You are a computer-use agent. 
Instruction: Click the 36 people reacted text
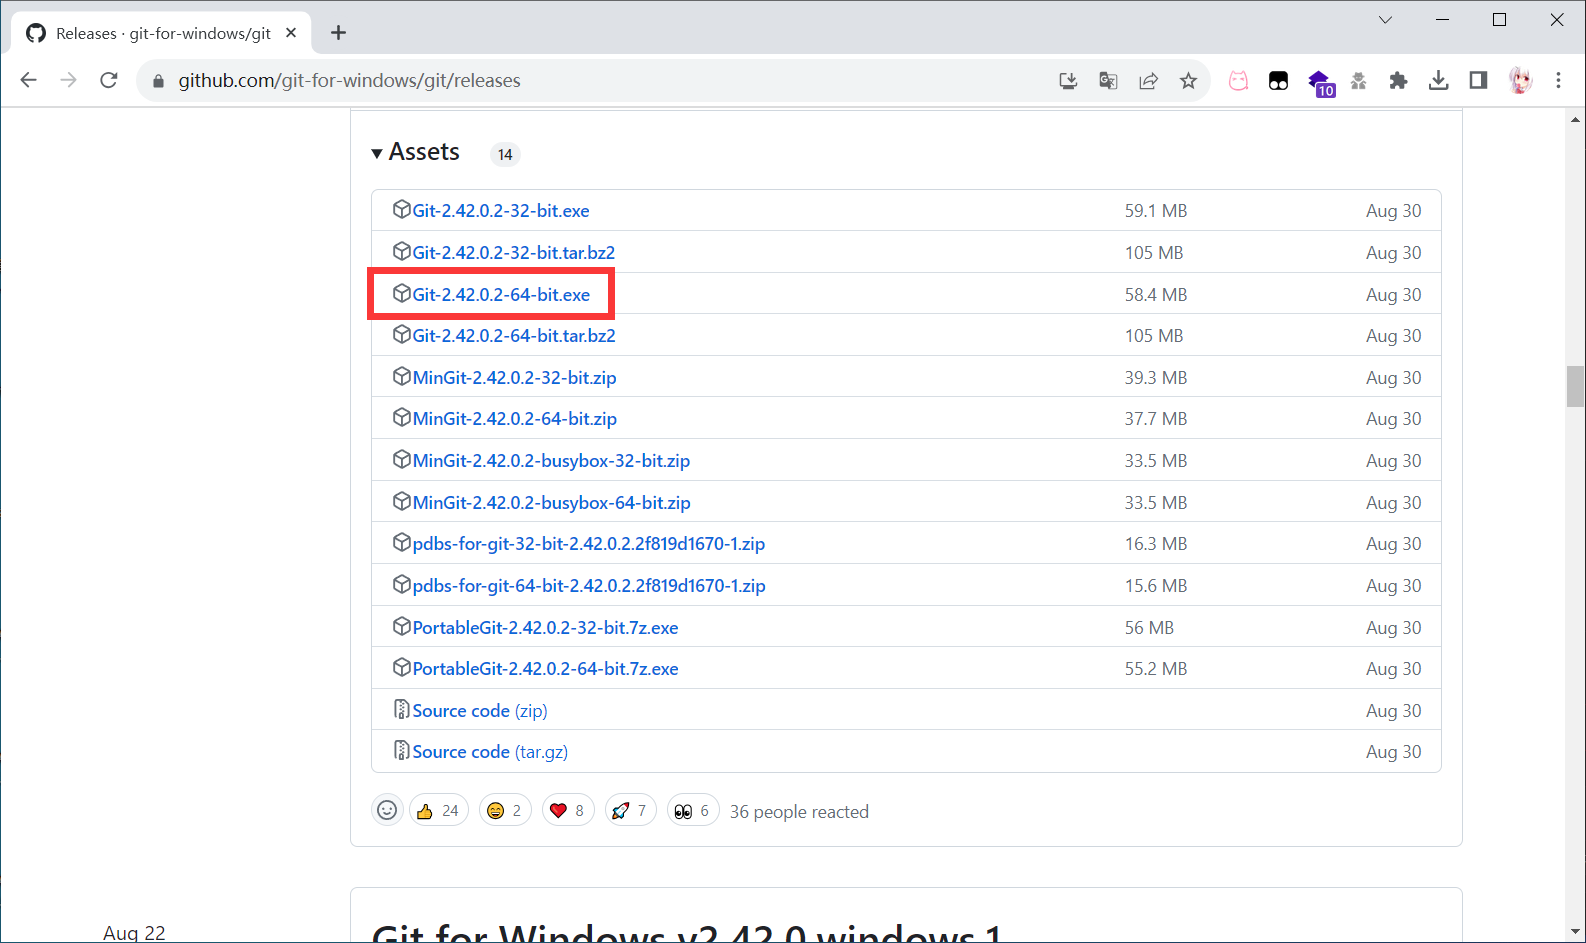pos(799,812)
